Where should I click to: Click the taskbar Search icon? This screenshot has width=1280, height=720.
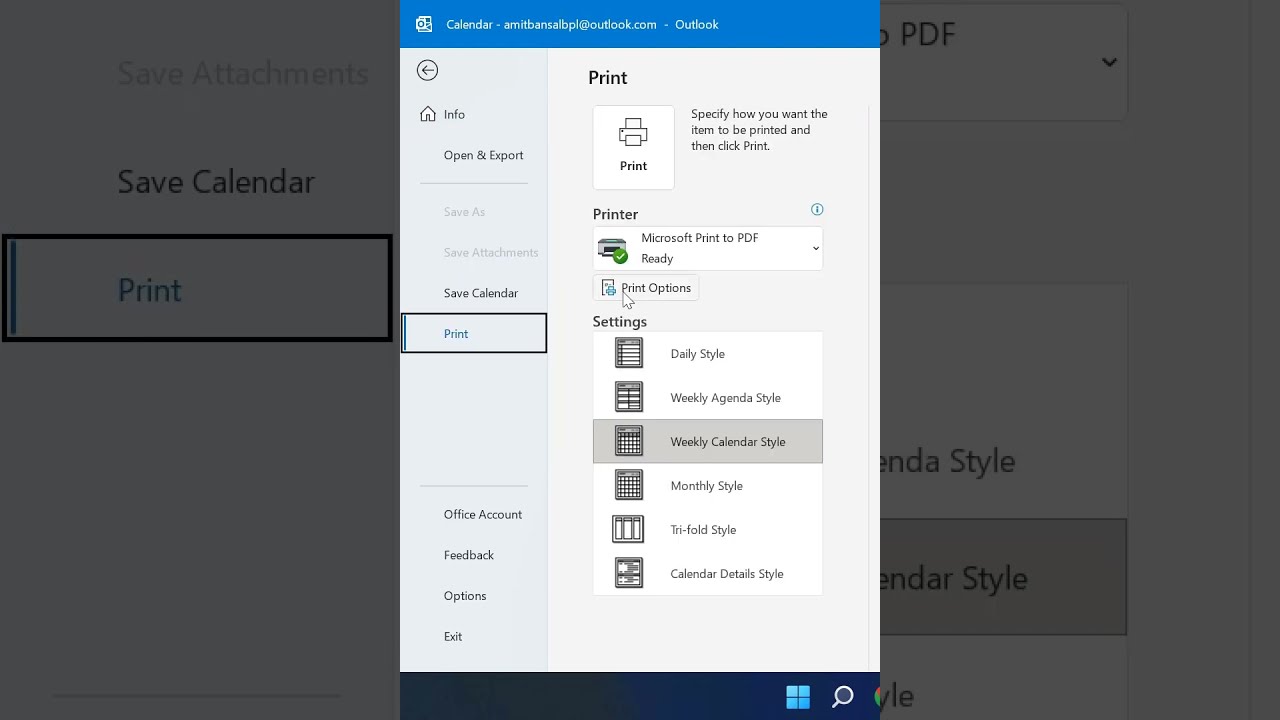point(843,697)
